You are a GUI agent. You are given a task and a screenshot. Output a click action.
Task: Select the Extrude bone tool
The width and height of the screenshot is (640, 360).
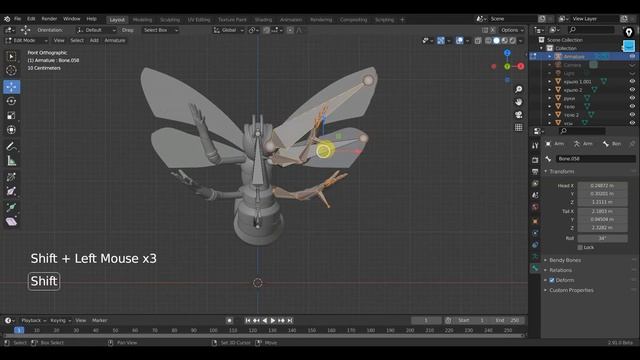[x=11, y=207]
